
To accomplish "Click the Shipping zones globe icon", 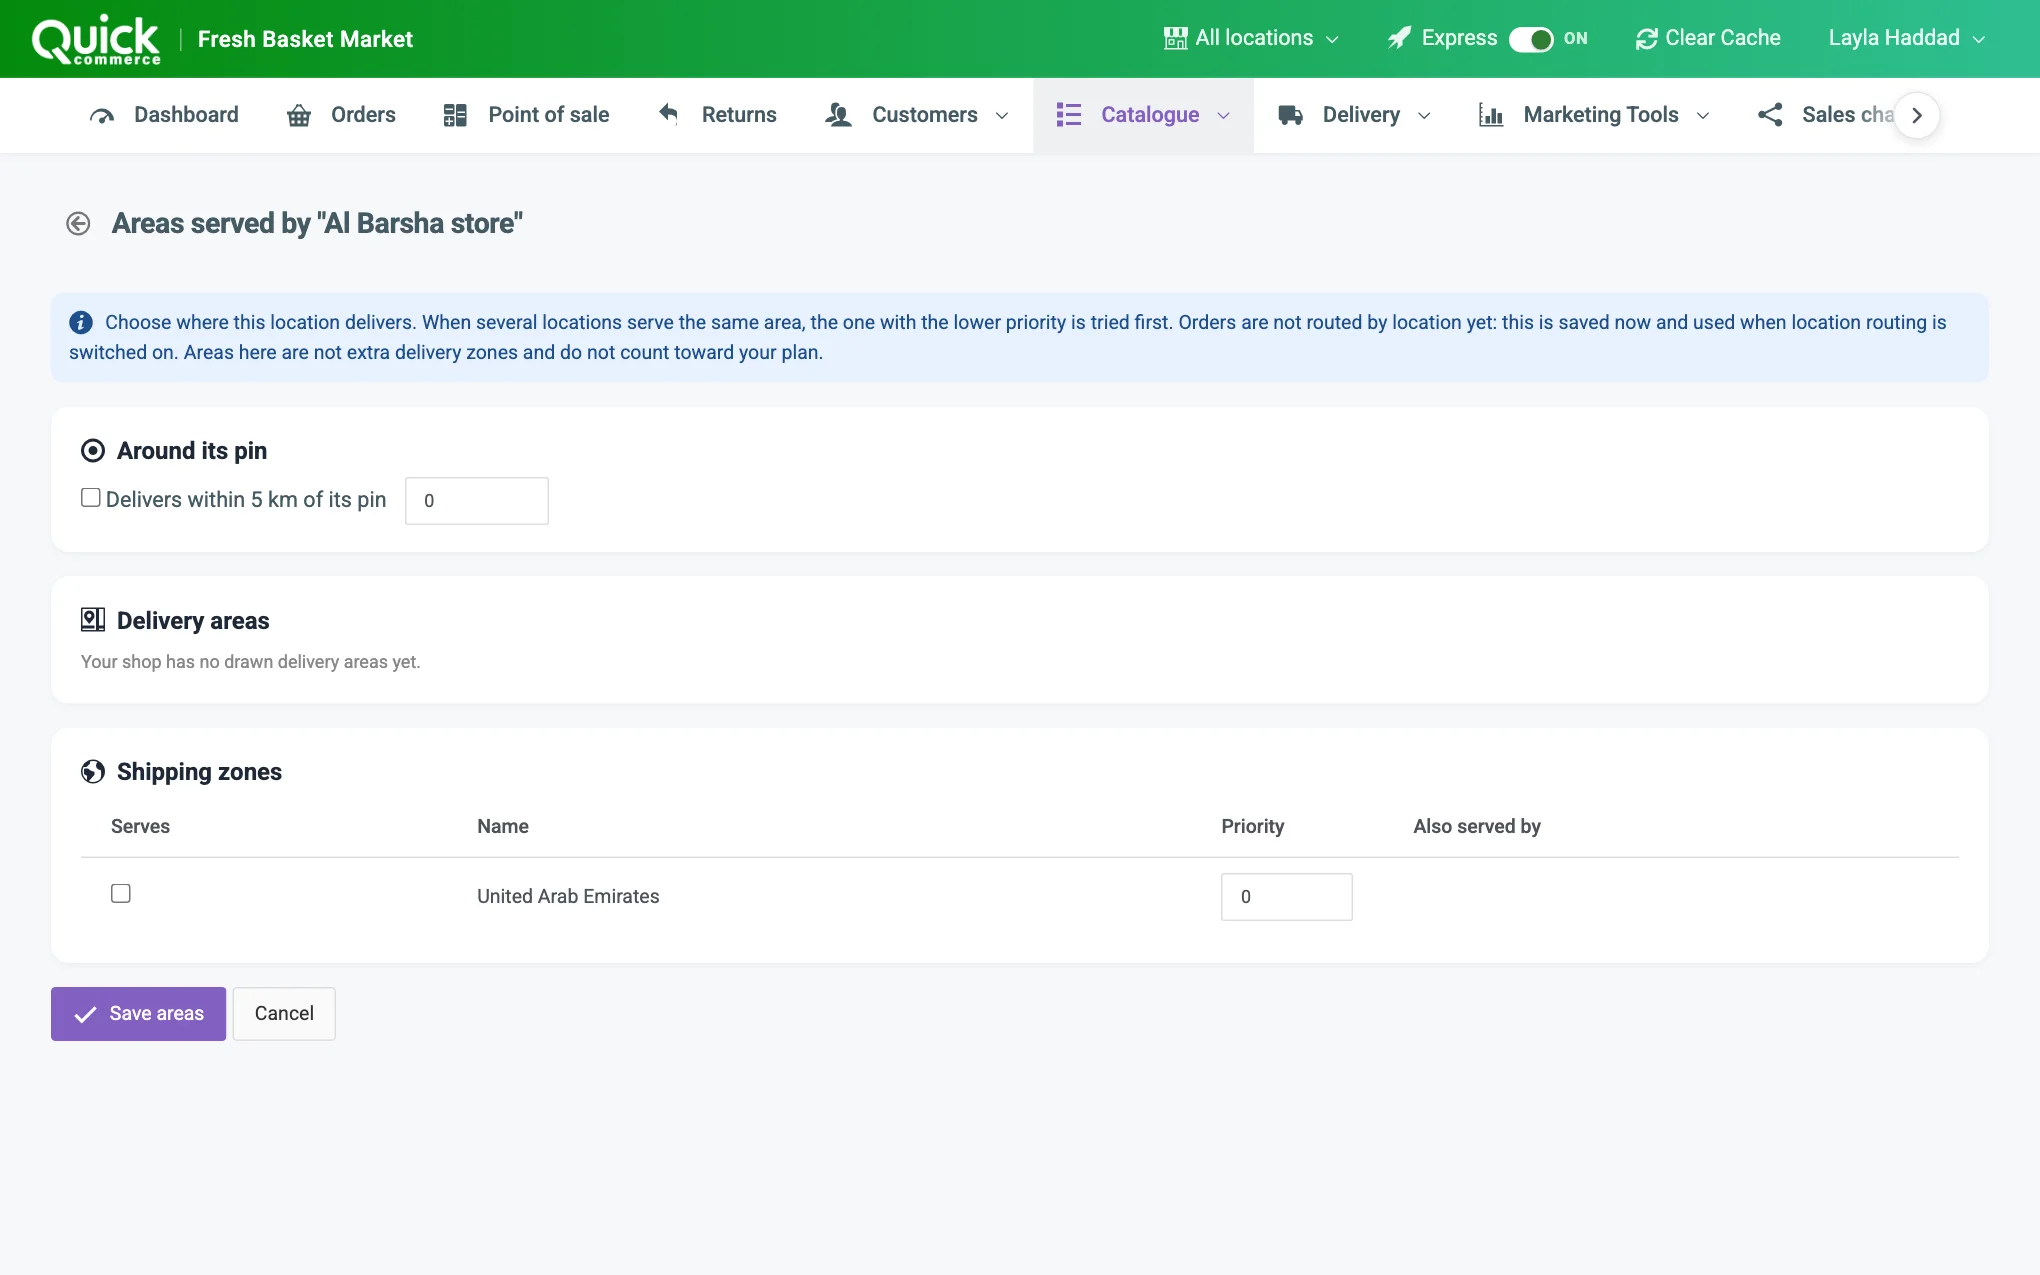I will click(x=93, y=772).
